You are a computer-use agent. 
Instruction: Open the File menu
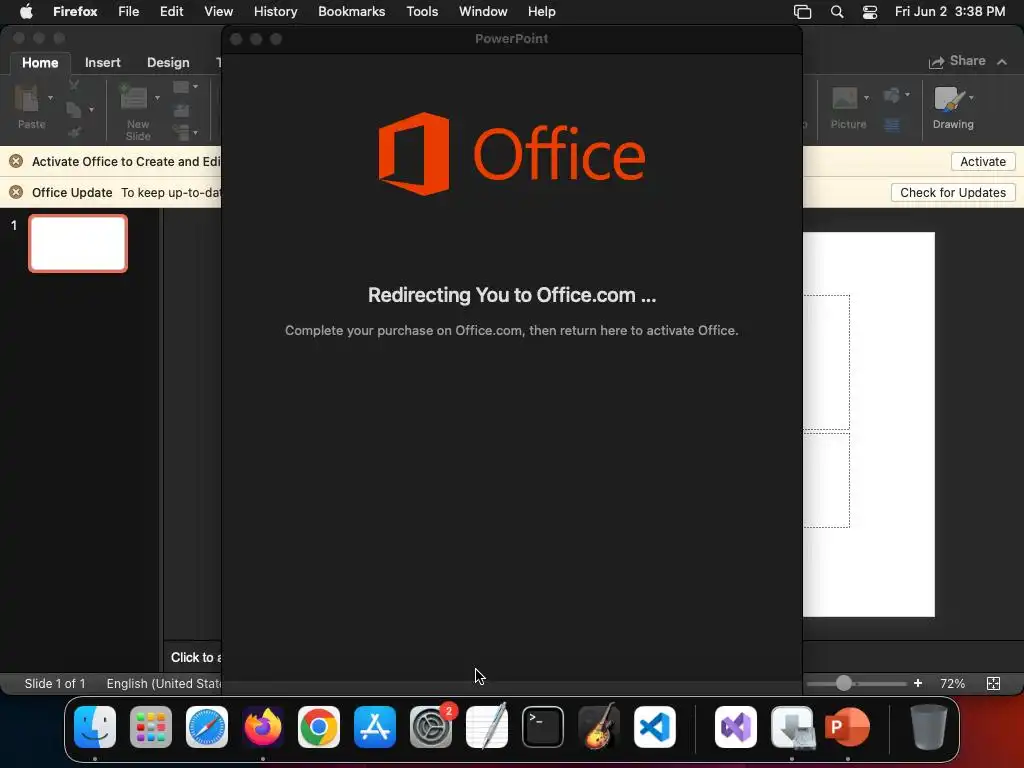pyautogui.click(x=129, y=11)
